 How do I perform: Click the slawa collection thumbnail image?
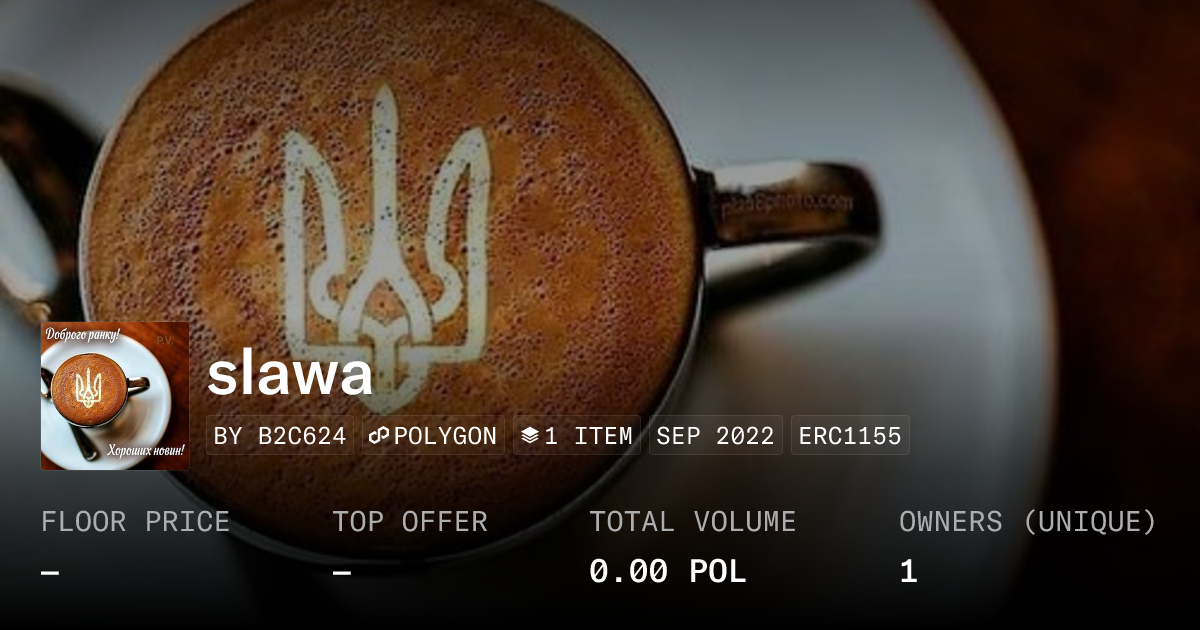click(x=115, y=396)
